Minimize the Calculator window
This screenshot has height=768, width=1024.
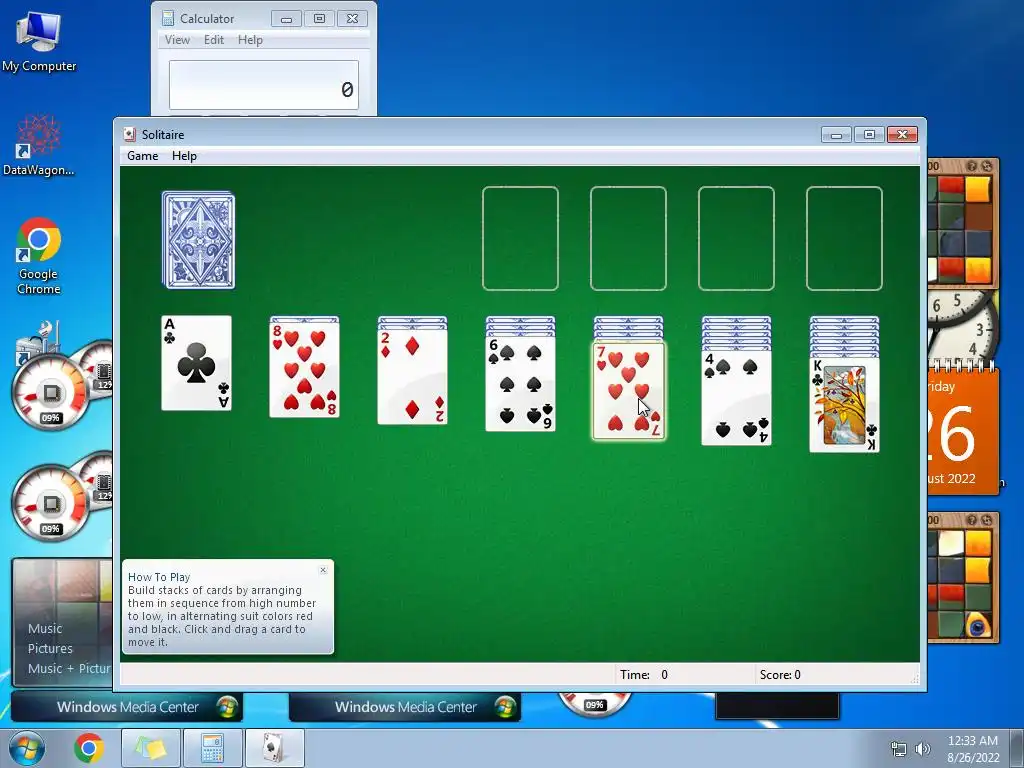point(286,18)
